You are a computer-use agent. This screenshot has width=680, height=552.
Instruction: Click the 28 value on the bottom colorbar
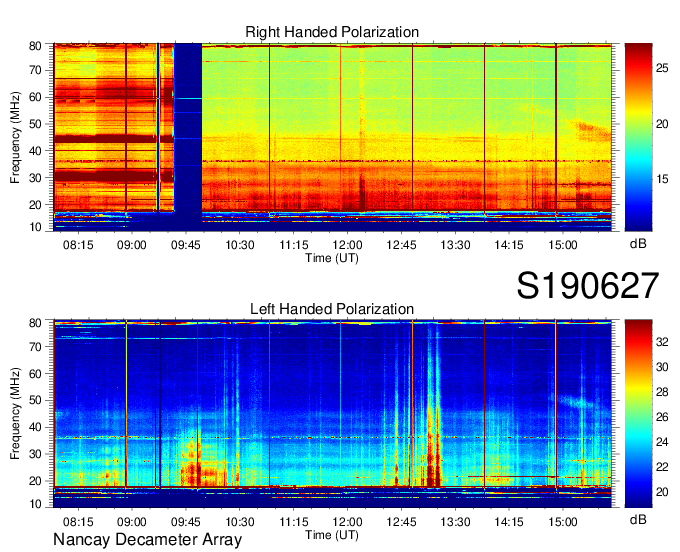pyautogui.click(x=662, y=392)
